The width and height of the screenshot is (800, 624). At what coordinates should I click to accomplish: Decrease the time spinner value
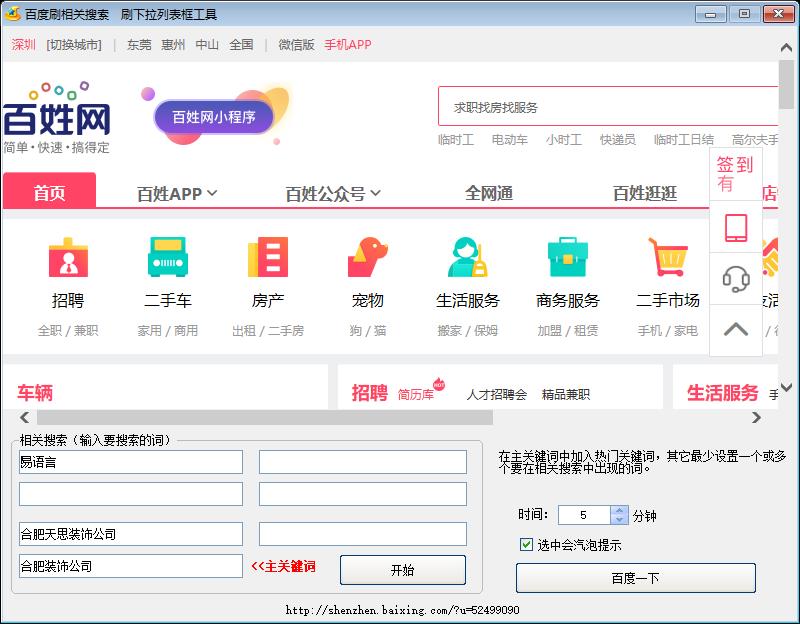point(619,519)
